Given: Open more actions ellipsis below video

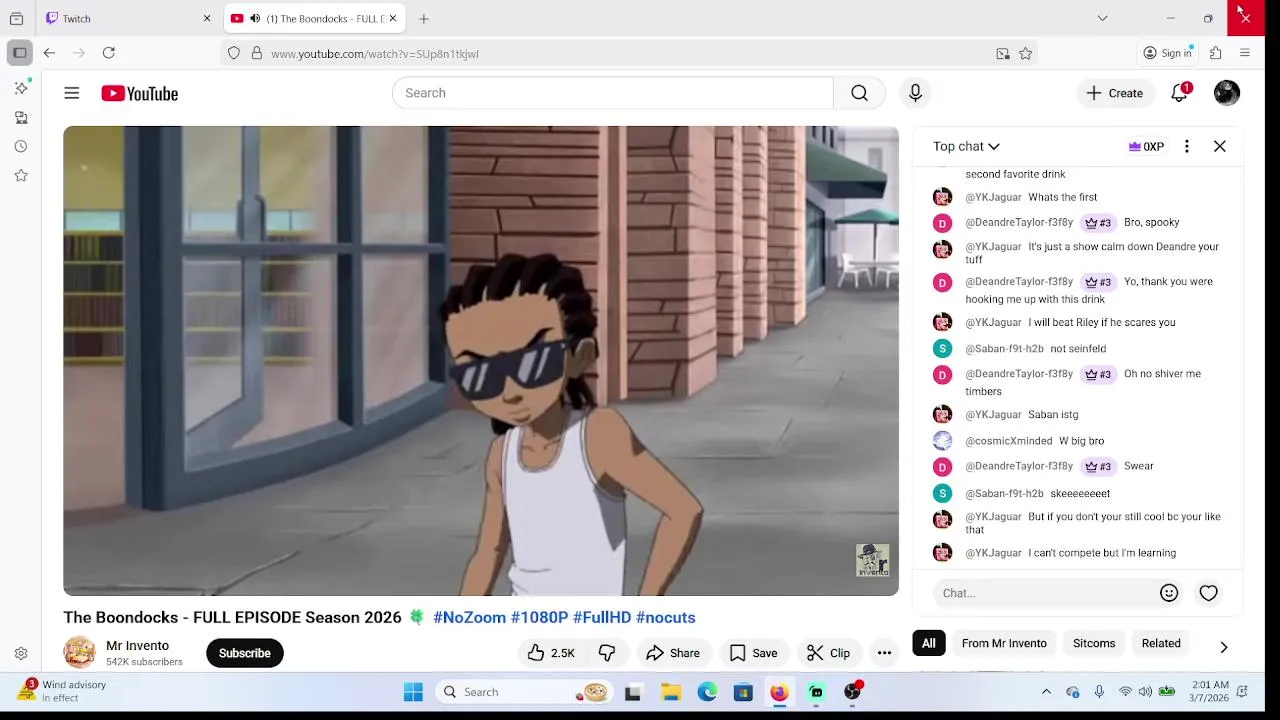Looking at the screenshot, I should (x=884, y=653).
